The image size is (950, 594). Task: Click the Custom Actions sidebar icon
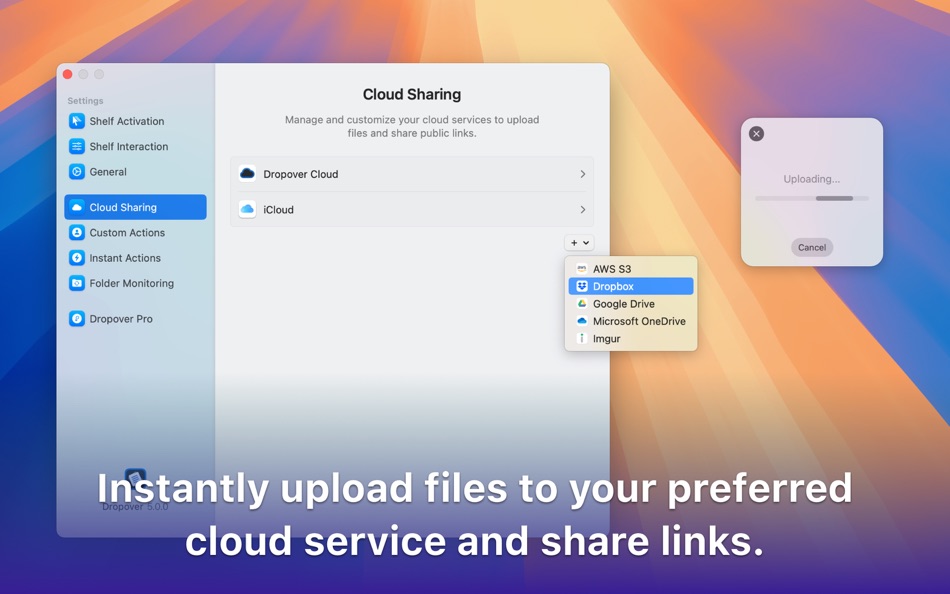pyautogui.click(x=76, y=233)
